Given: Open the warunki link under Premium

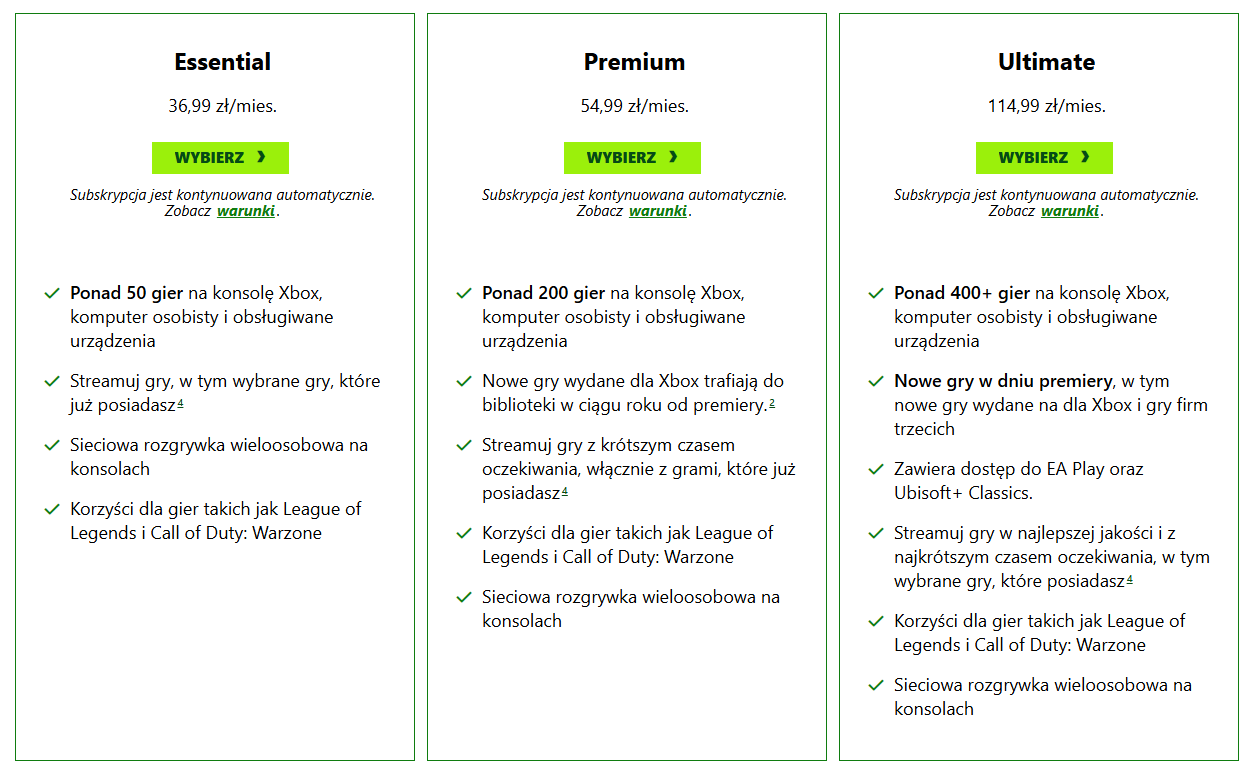Looking at the screenshot, I should pyautogui.click(x=658, y=211).
